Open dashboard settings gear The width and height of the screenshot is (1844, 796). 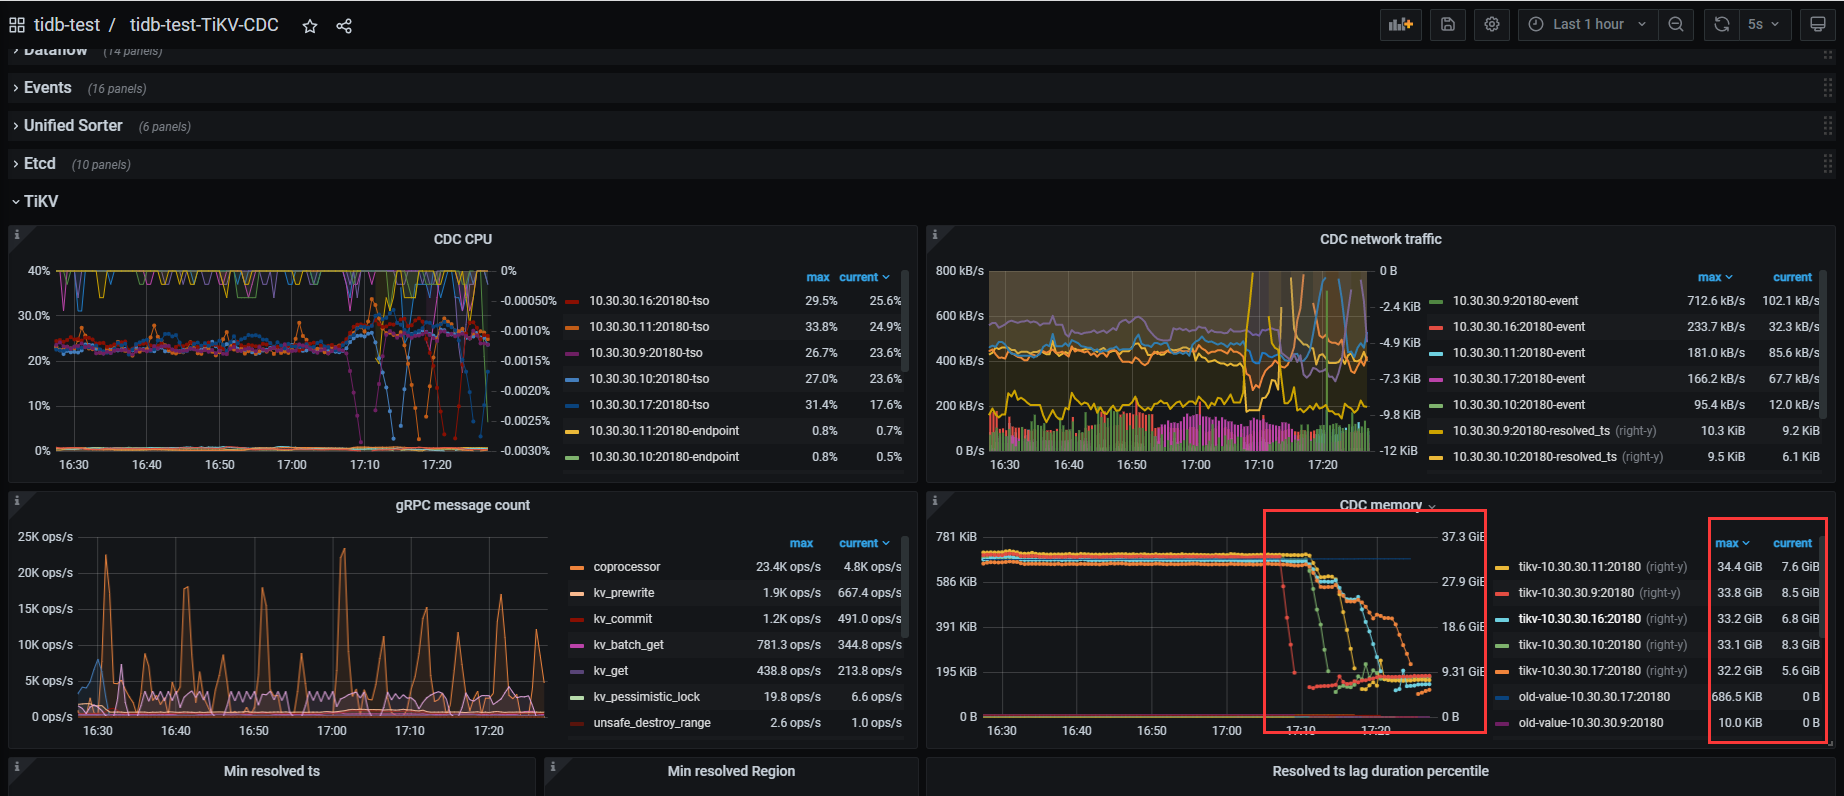[x=1492, y=25]
